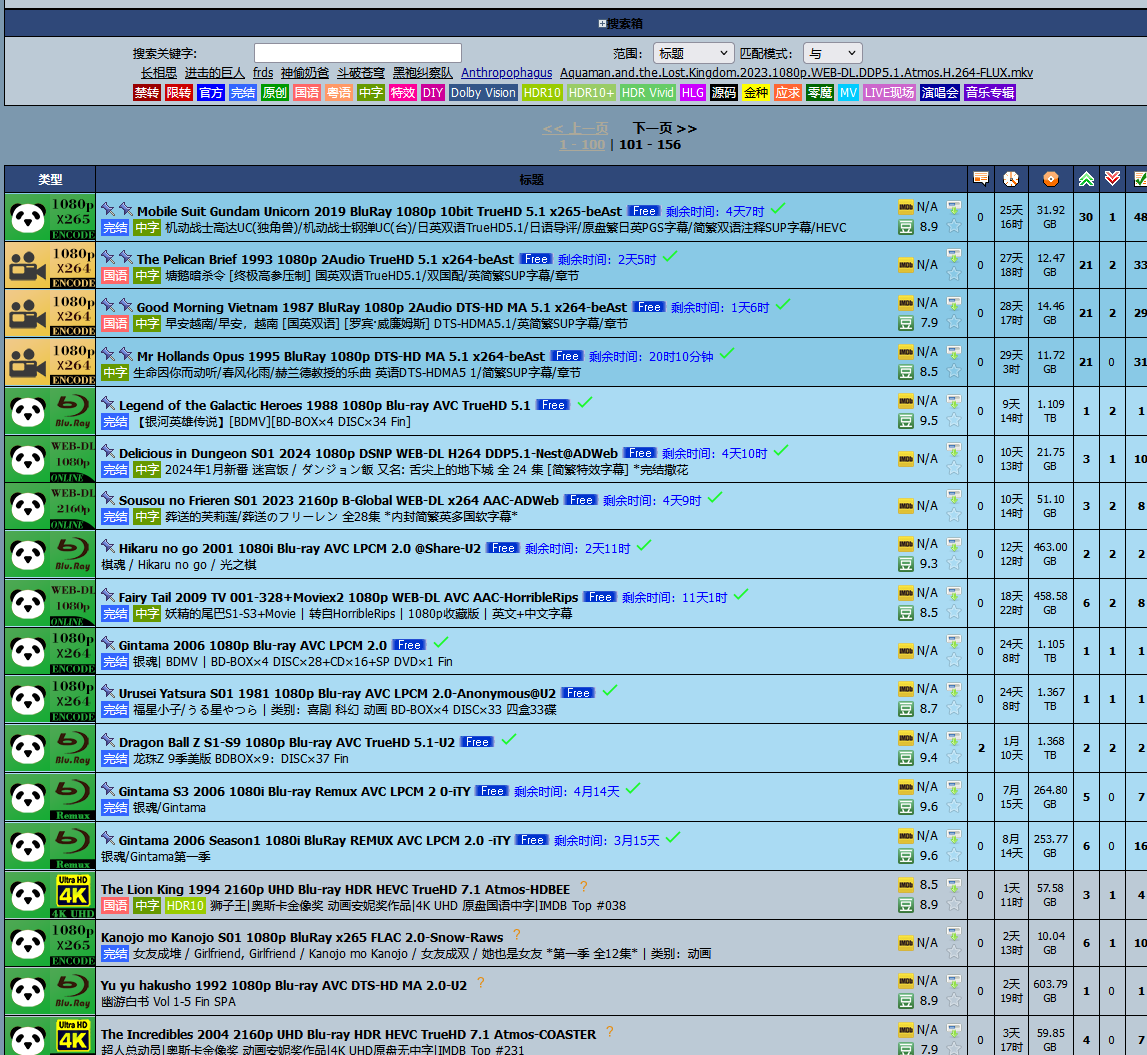
Task: Click the 458.58 GB size of Fairy Tail
Action: [1050, 603]
